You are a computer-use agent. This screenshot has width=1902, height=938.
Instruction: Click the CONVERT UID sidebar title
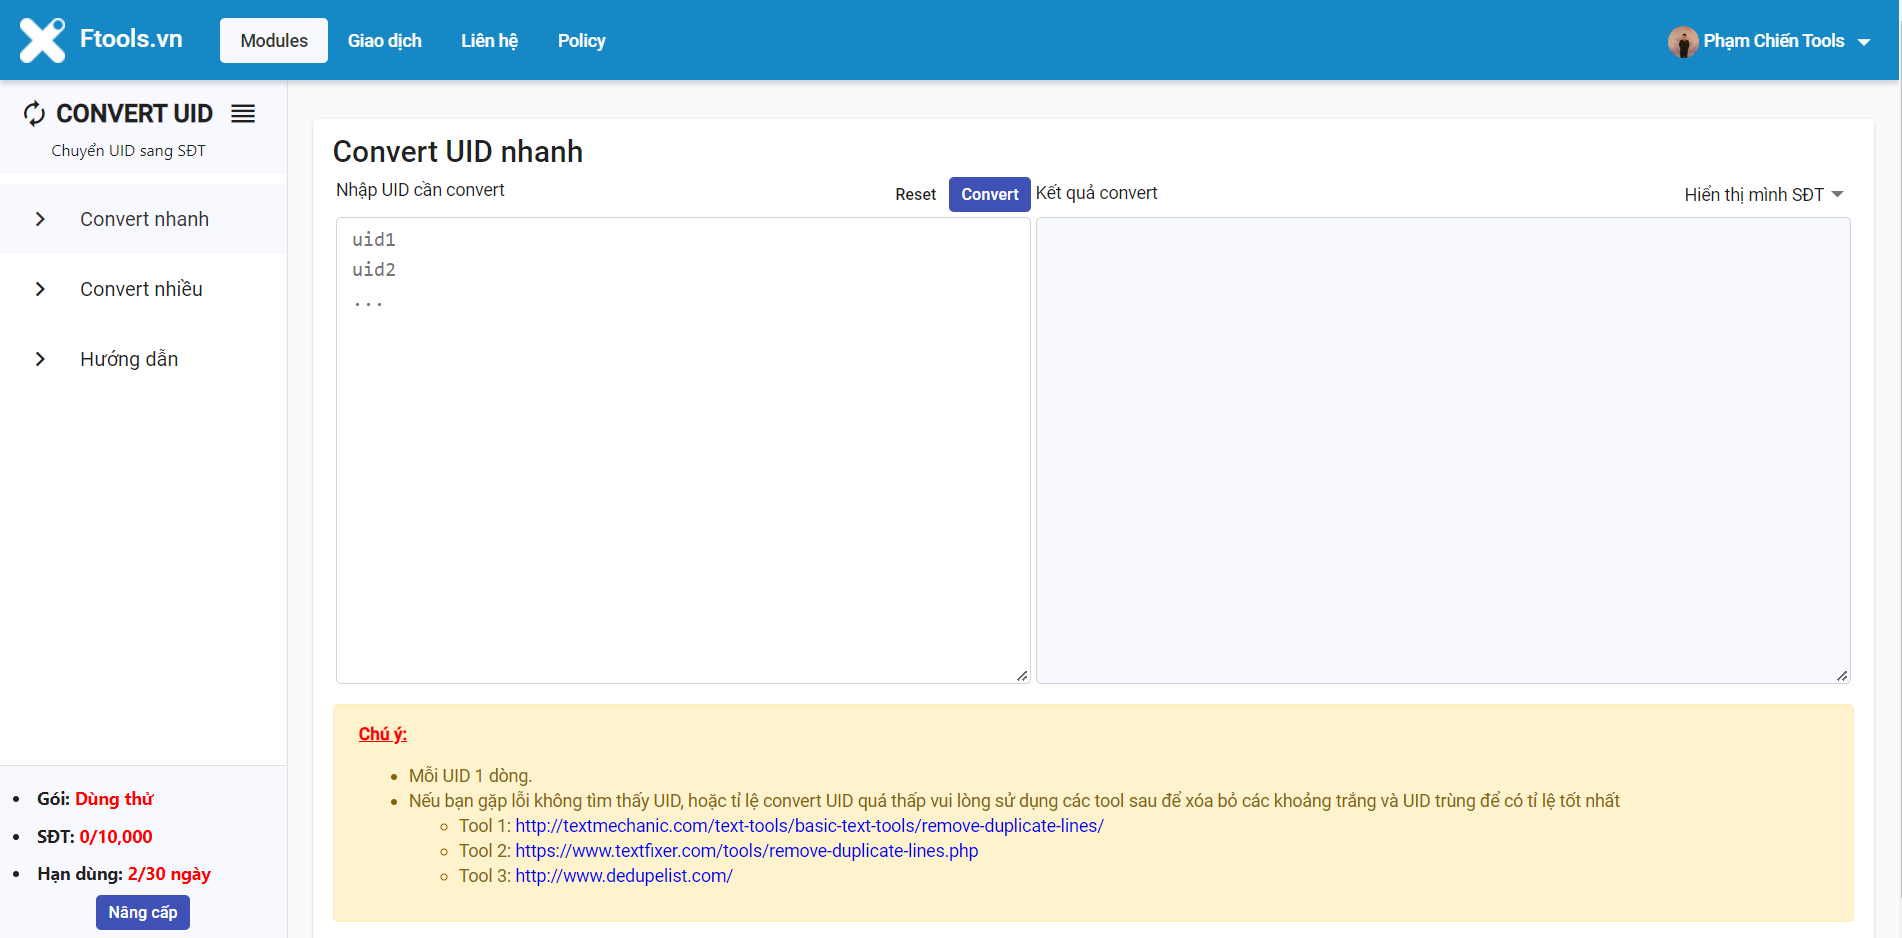tap(134, 114)
